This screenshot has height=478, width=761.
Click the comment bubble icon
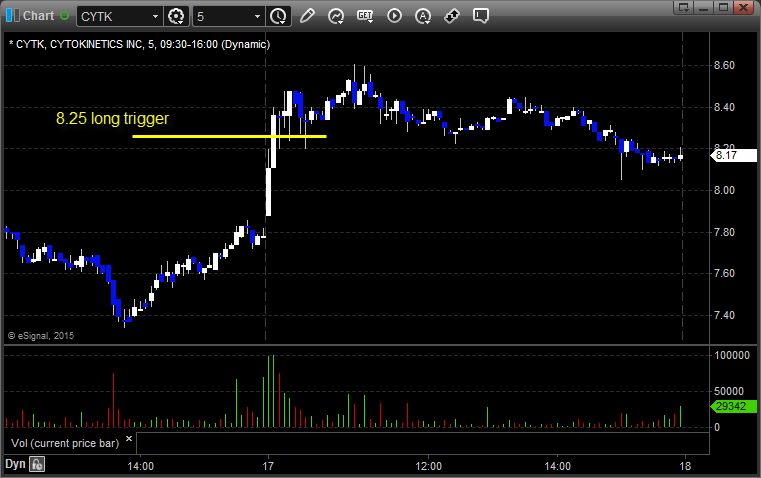coord(480,16)
